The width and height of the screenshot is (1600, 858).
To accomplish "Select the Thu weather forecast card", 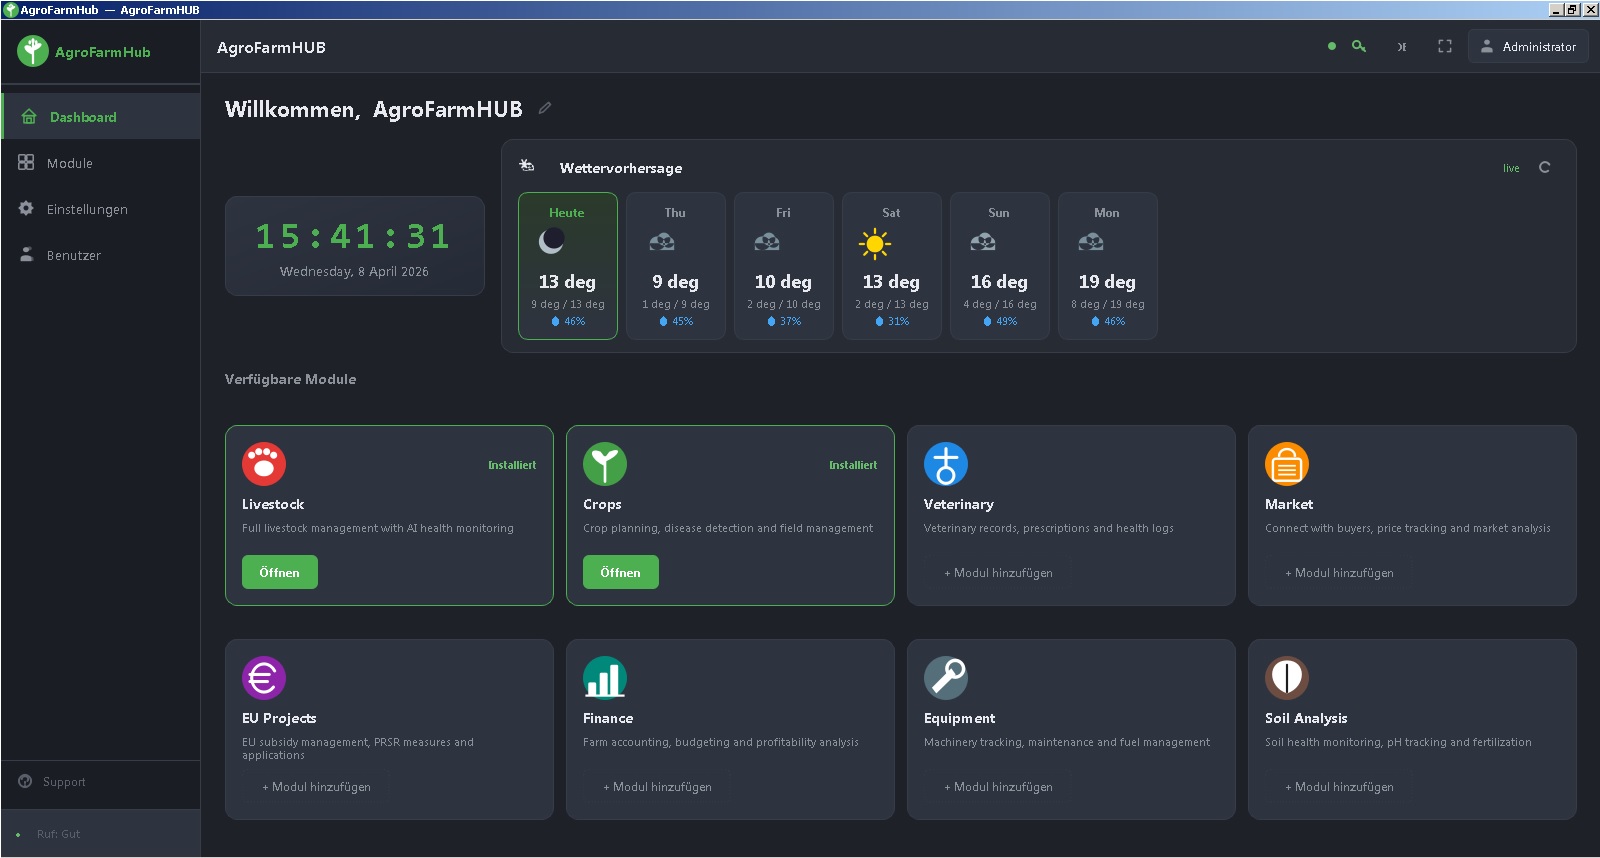I will (x=676, y=266).
